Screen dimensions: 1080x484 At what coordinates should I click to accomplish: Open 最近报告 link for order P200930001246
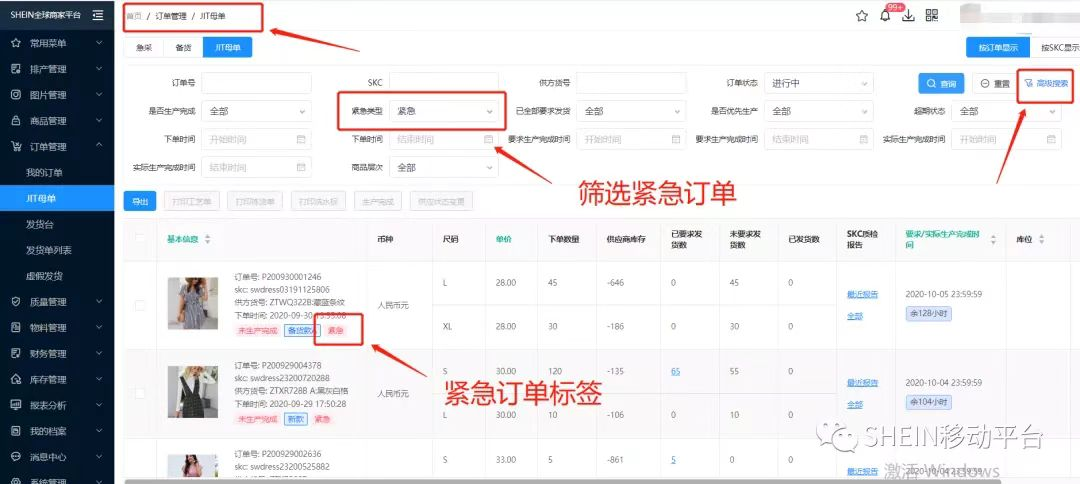pos(862,295)
